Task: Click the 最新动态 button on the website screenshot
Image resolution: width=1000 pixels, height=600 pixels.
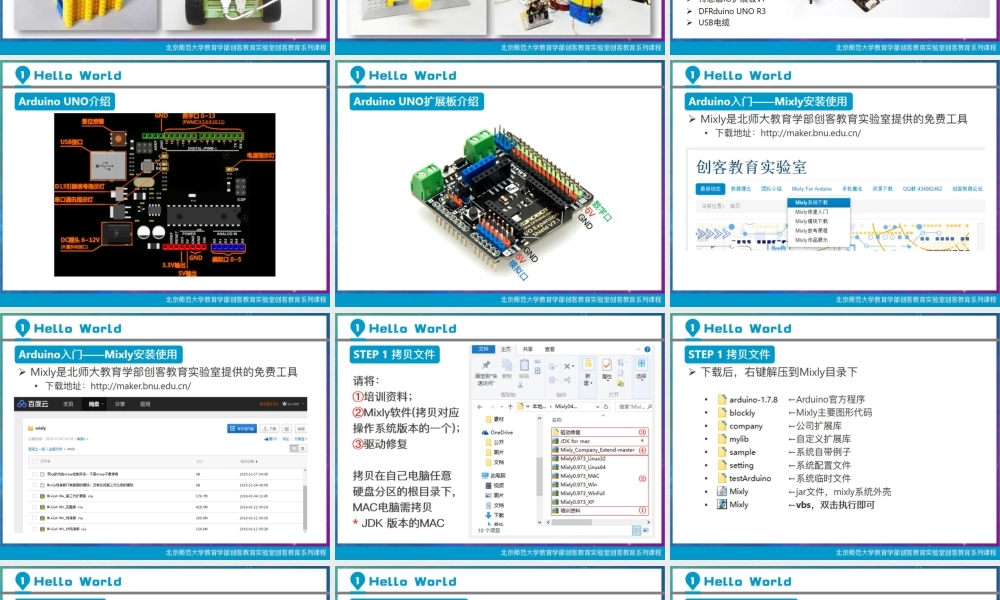Action: tap(710, 189)
